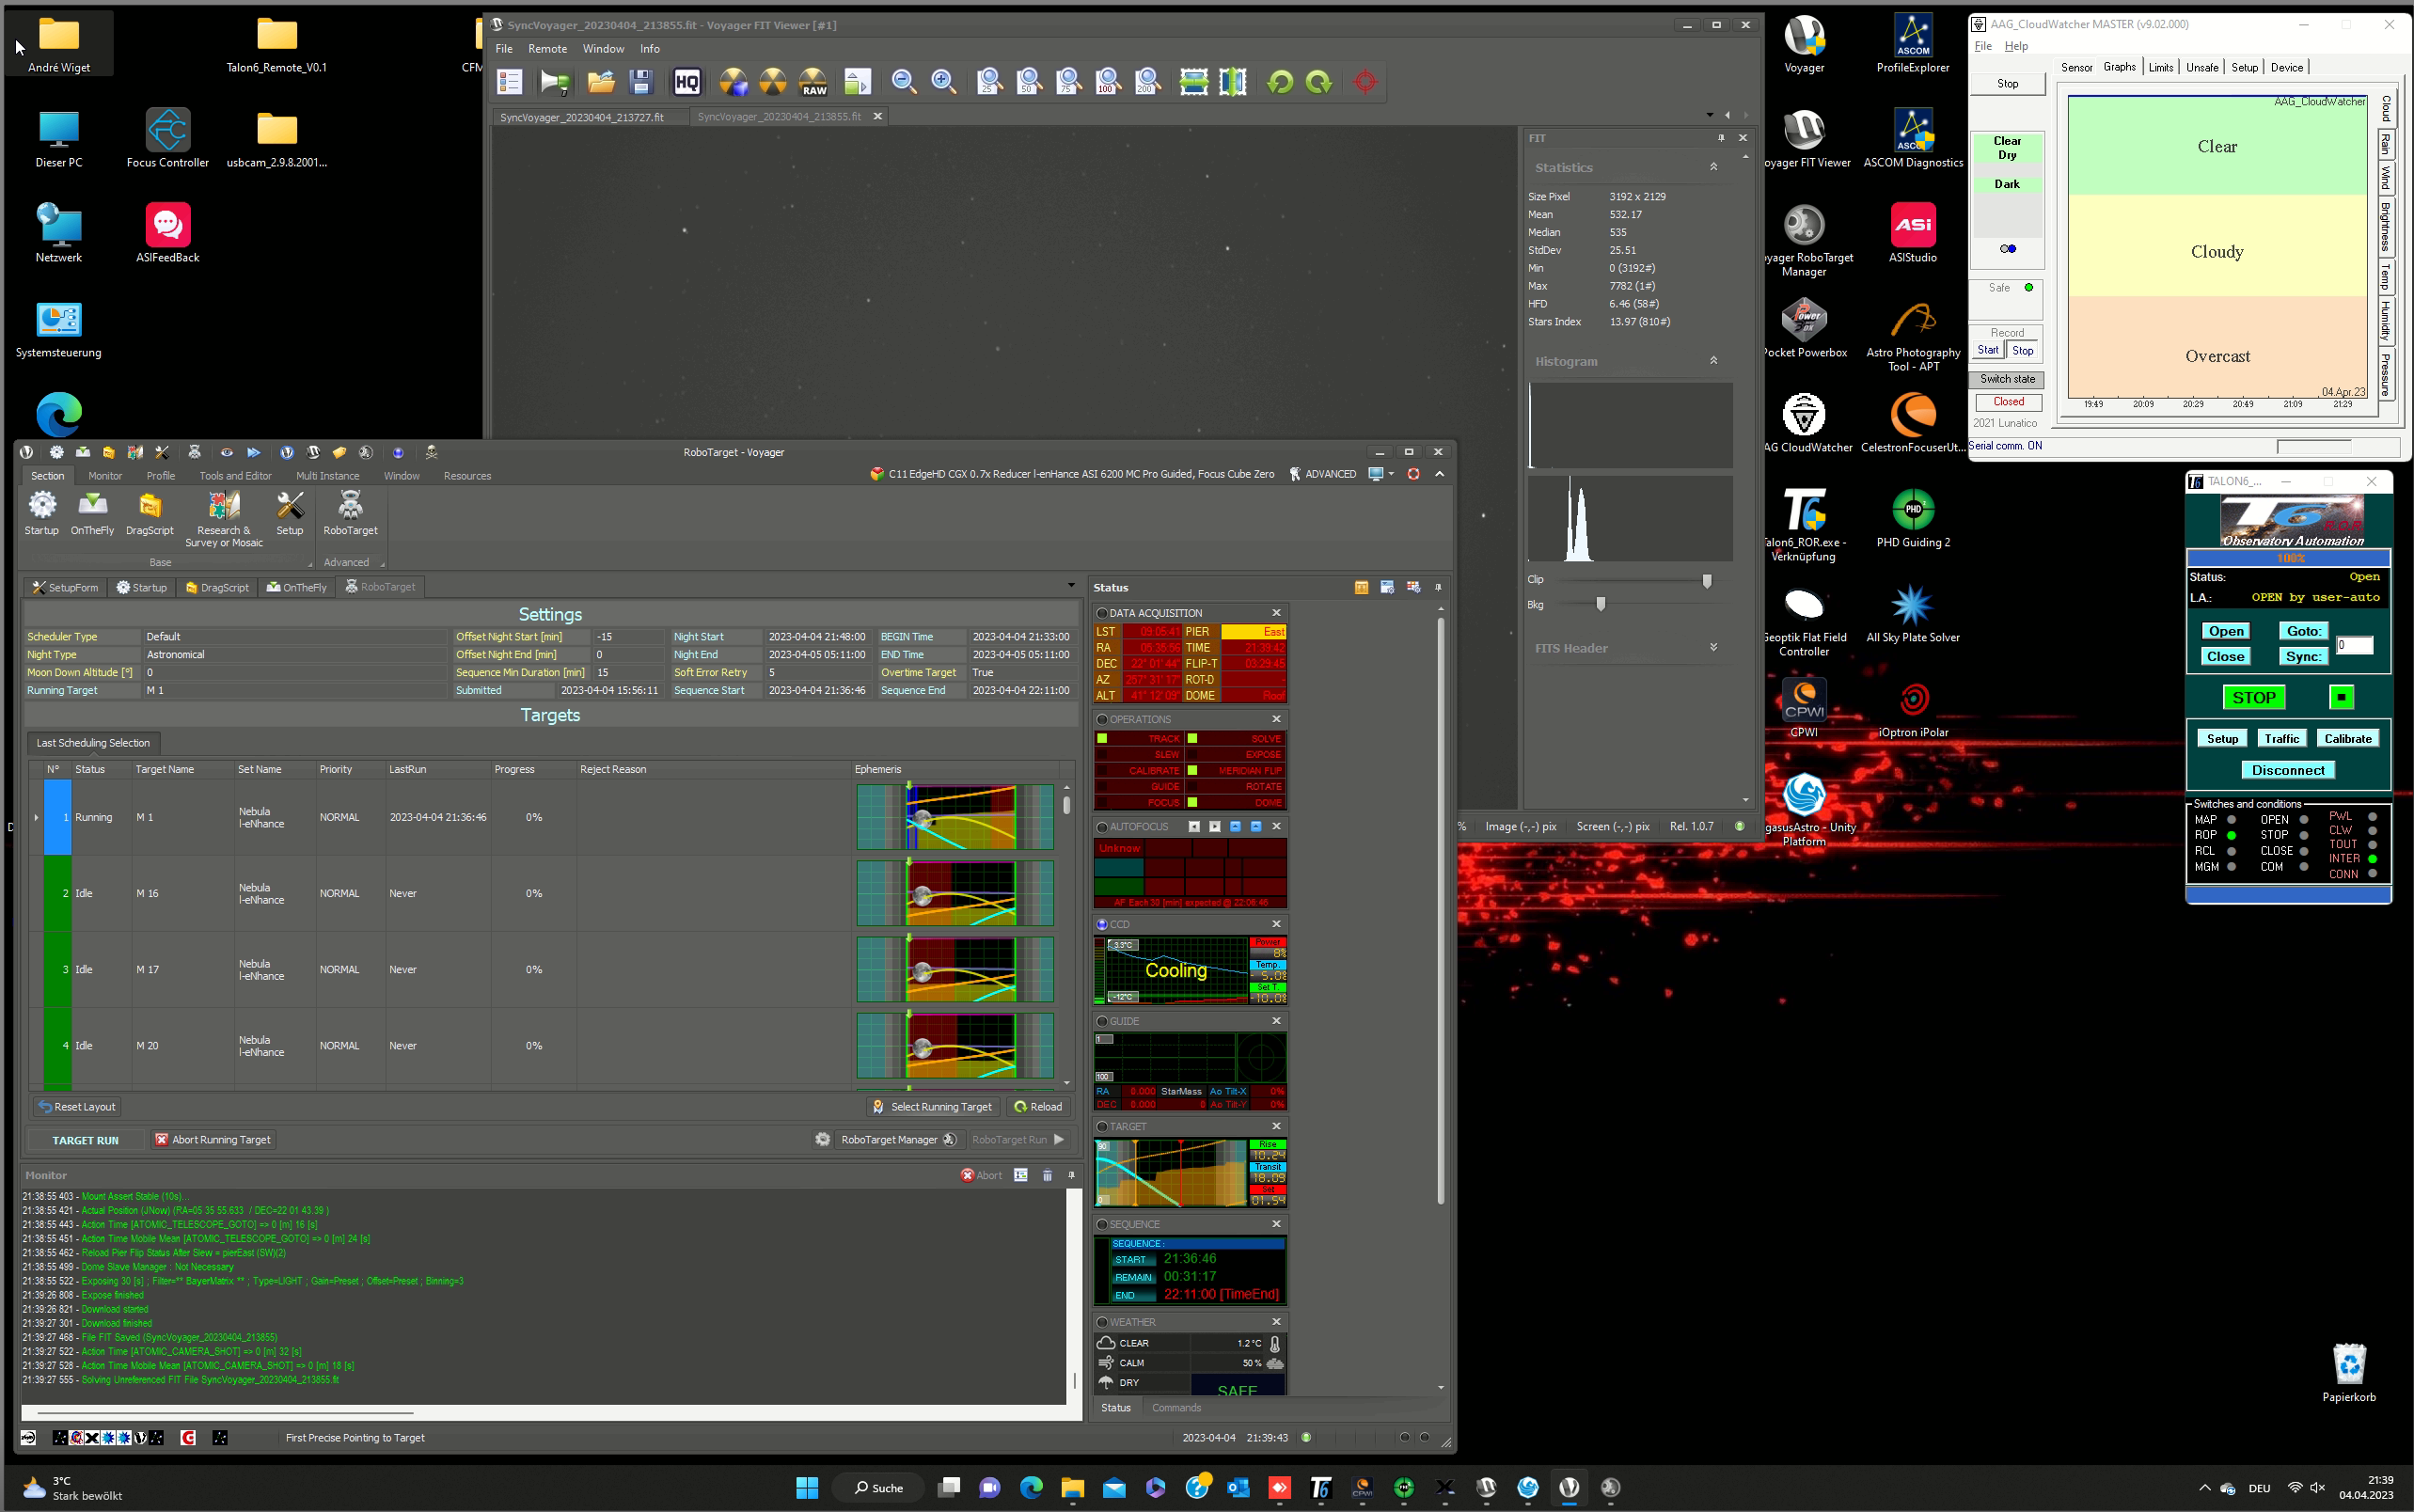Toggle the DATA ACQUISITION panel radio circle
Image resolution: width=2414 pixels, height=1512 pixels.
[1101, 613]
